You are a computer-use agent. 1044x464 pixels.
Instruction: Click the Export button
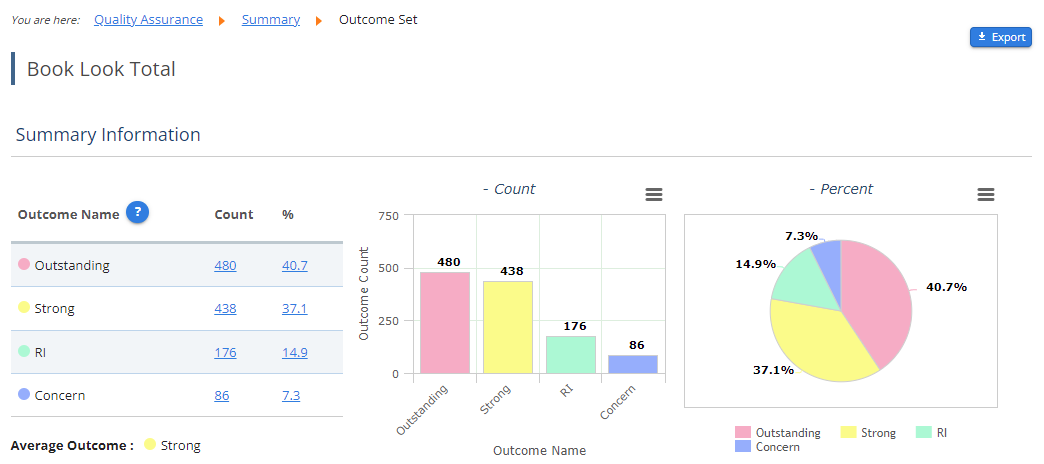[1000, 37]
